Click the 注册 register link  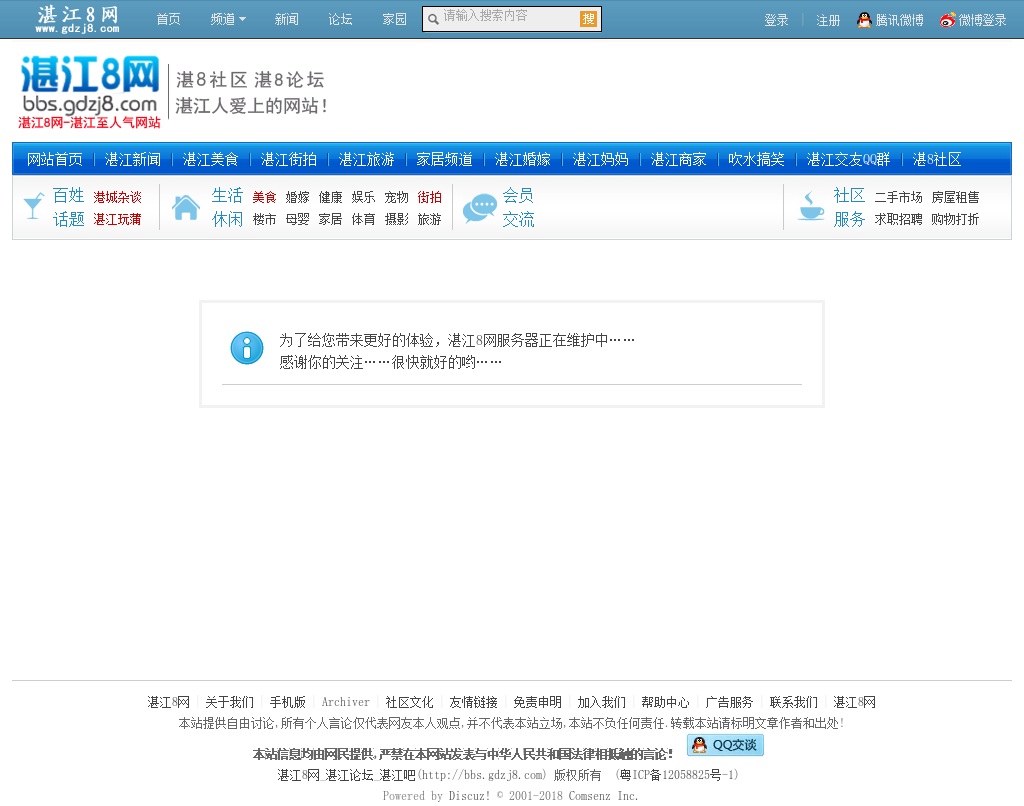[828, 20]
